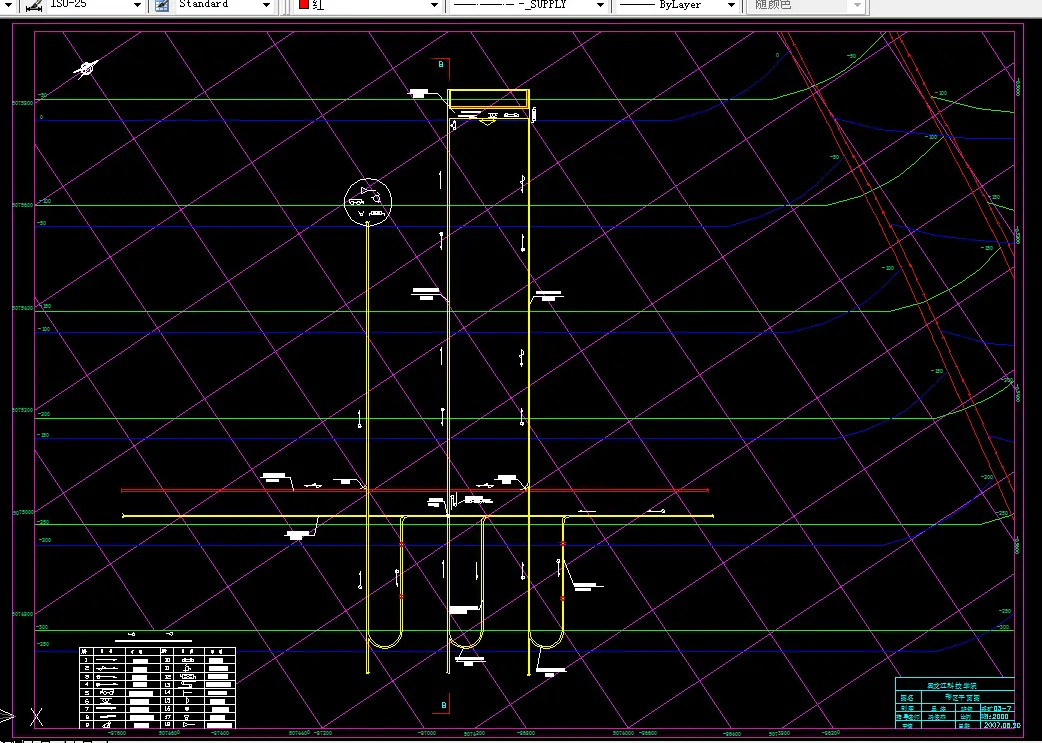Click the text style icon beside Standard

coord(161,5)
